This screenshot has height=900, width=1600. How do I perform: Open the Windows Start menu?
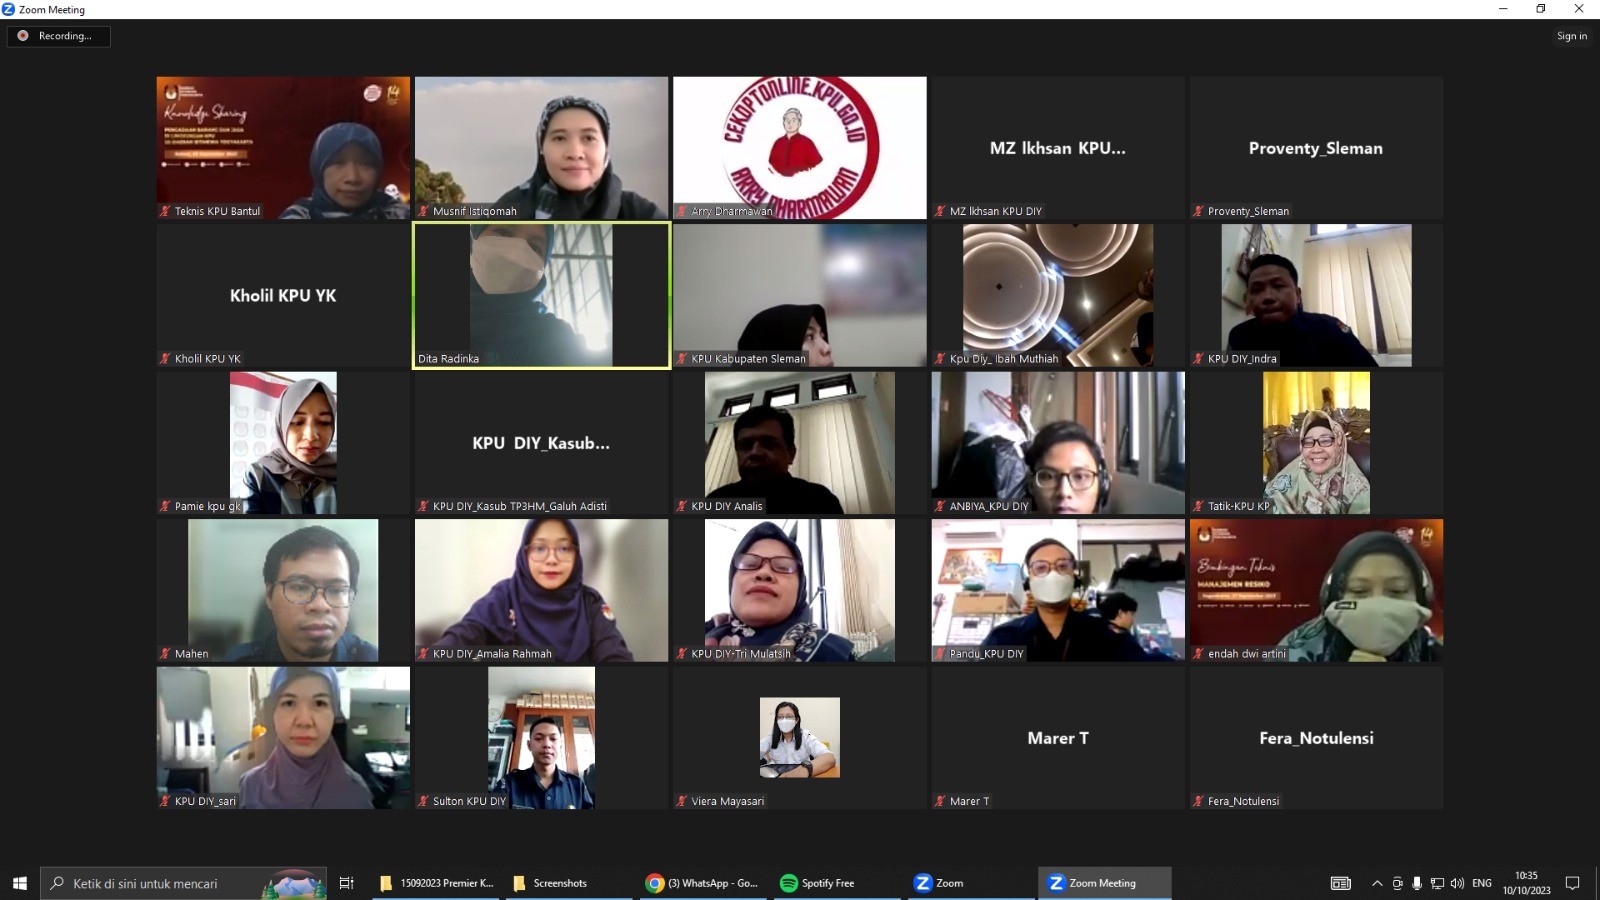[x=19, y=883]
